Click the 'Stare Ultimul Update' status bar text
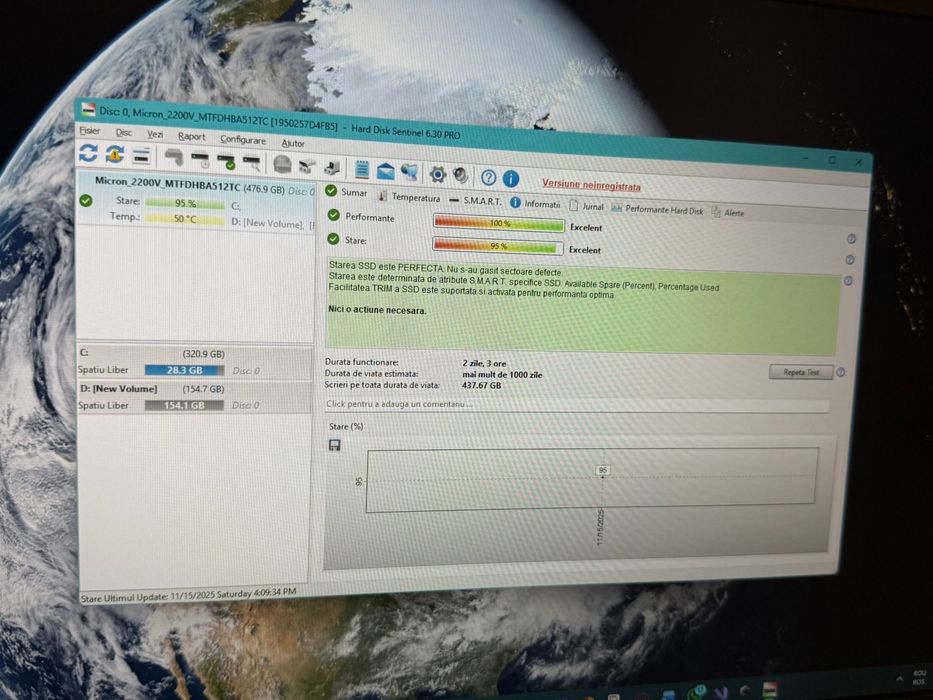This screenshot has width=933, height=700. tap(188, 595)
